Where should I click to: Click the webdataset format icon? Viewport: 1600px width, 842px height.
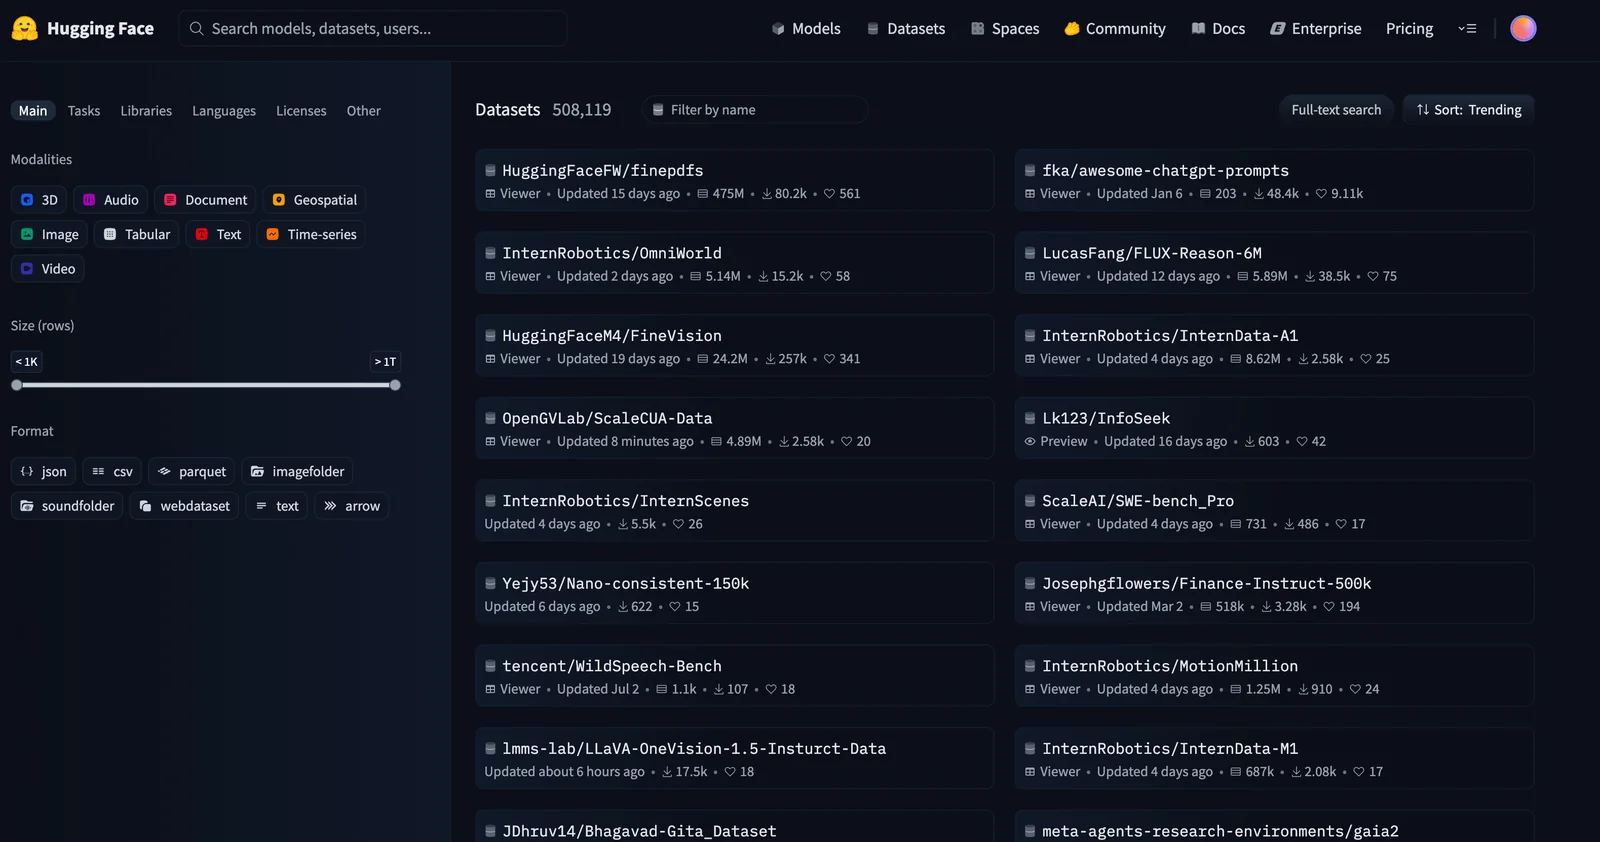pyautogui.click(x=146, y=506)
